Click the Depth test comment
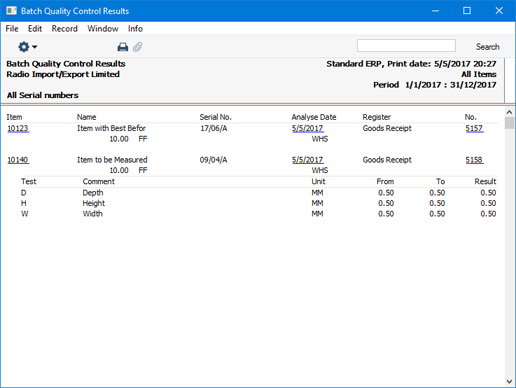This screenshot has height=388, width=516. 93,193
